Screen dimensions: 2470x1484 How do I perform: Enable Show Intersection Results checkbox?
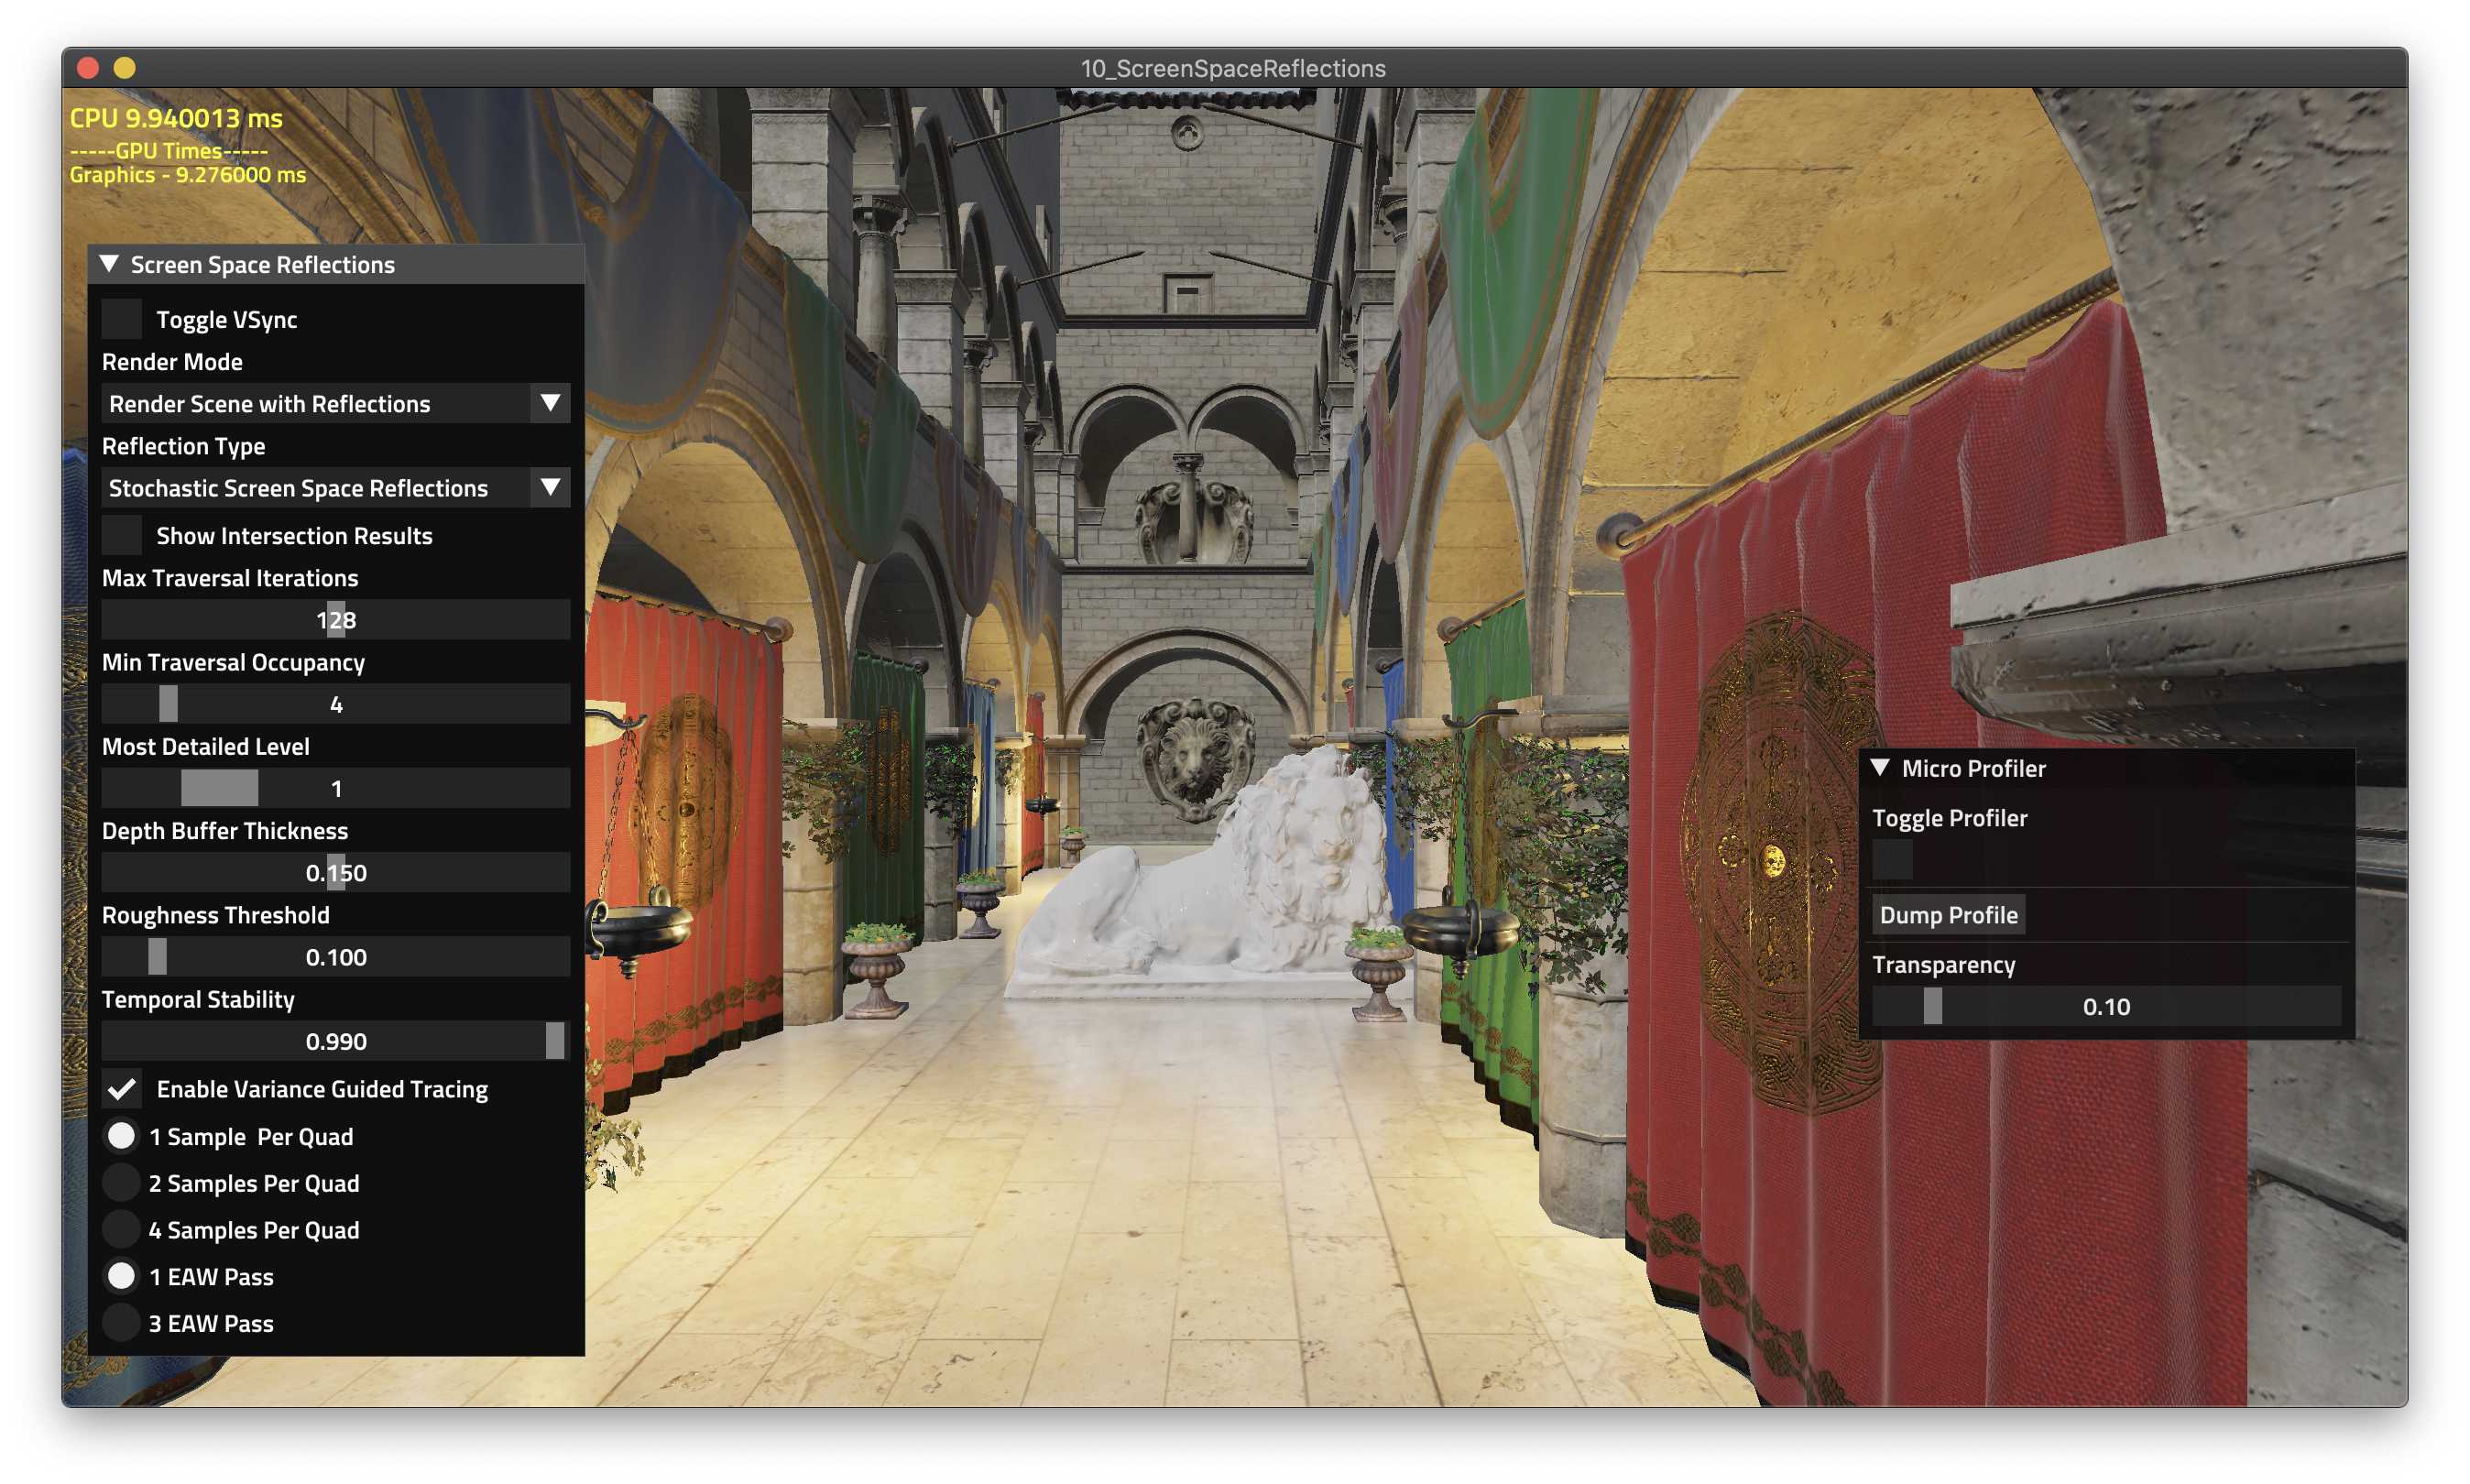(x=118, y=537)
